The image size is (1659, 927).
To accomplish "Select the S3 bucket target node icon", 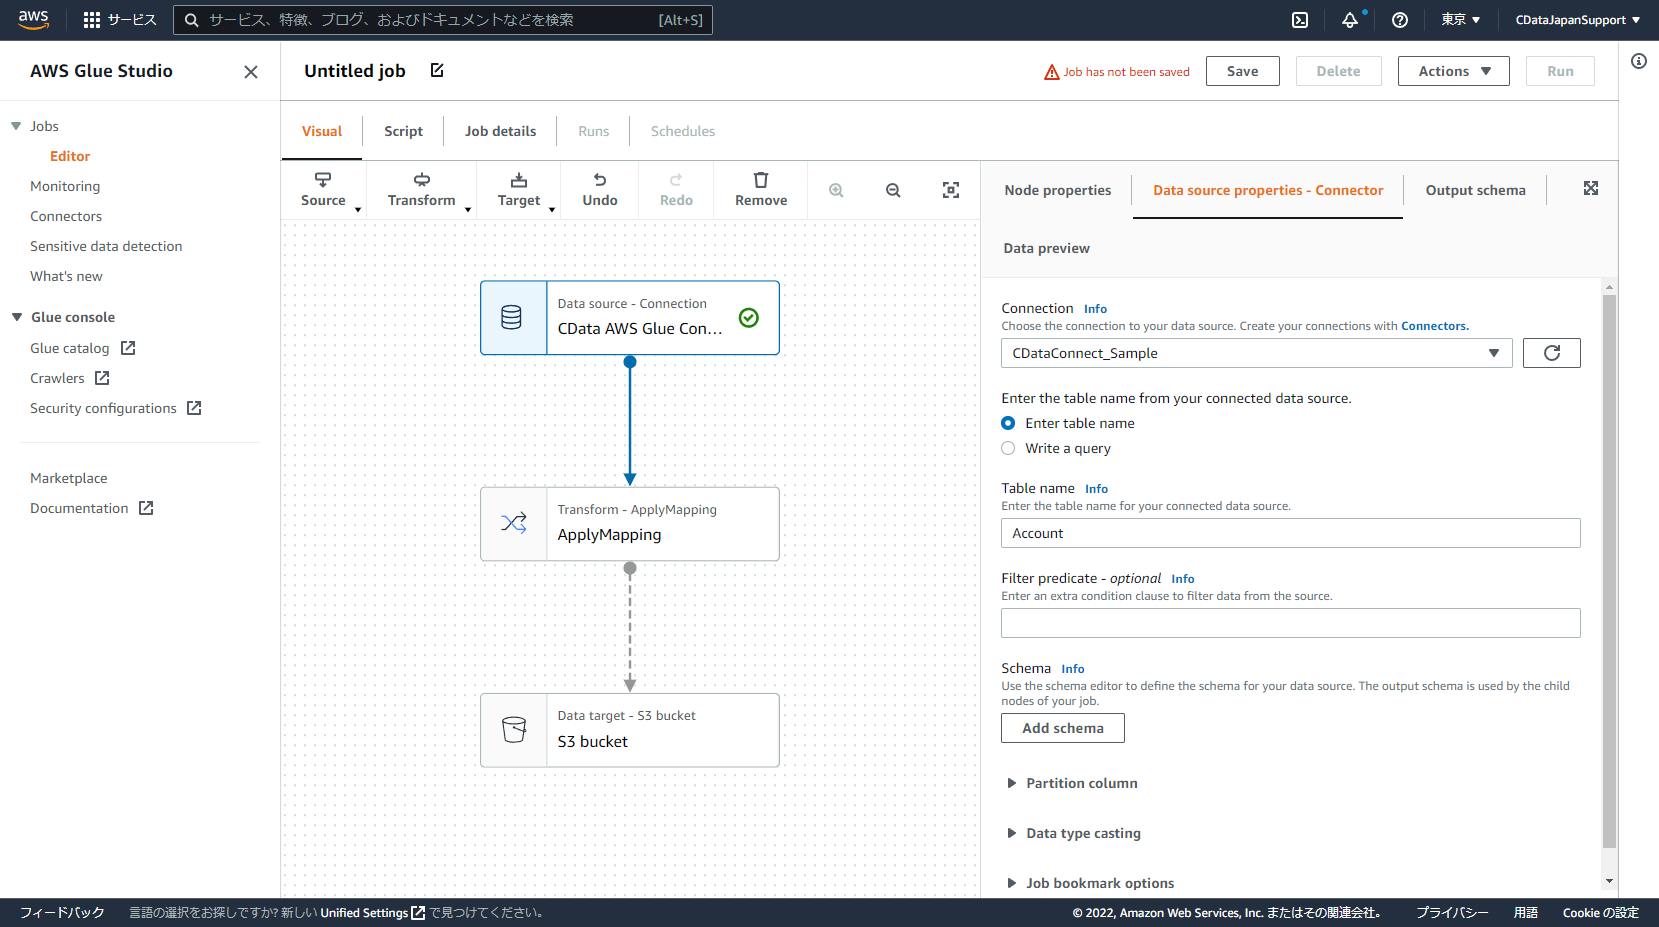I will tap(514, 730).
